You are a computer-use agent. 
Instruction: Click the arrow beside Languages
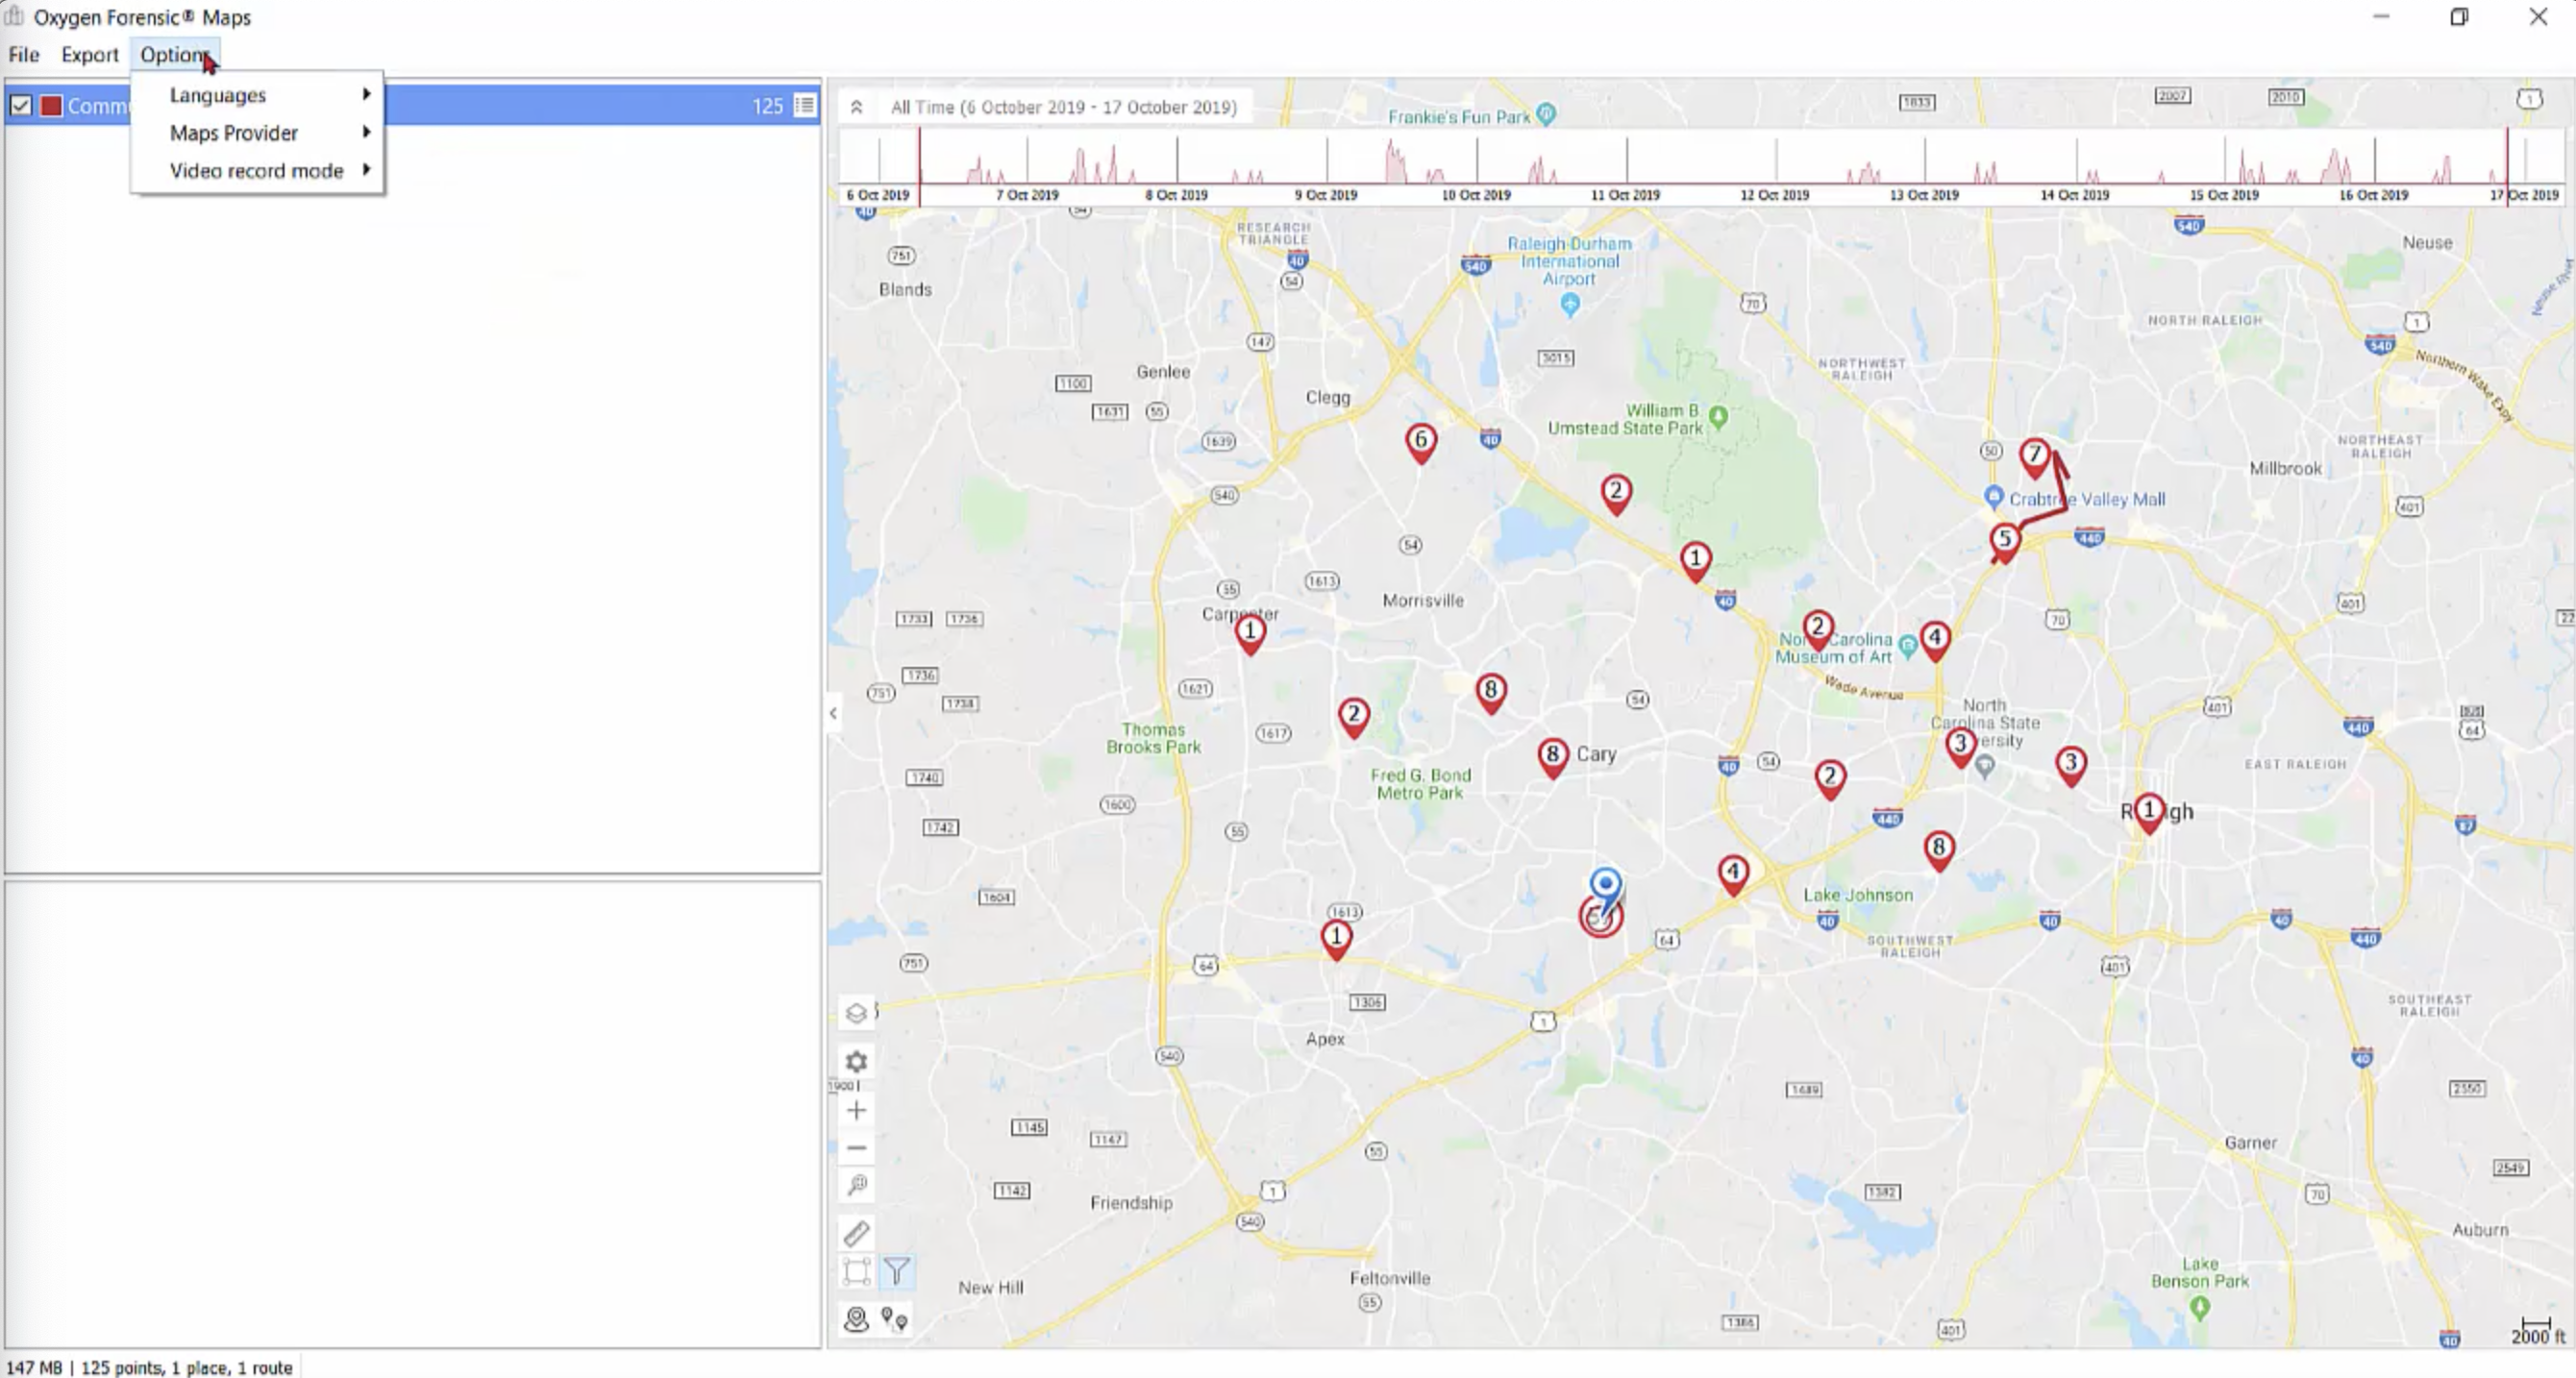(367, 94)
